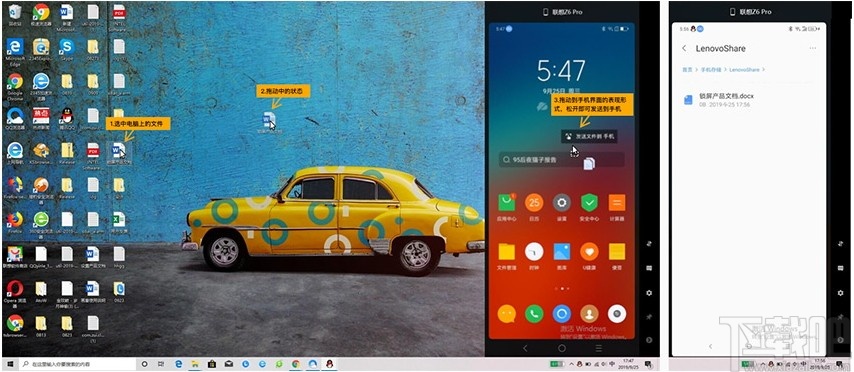This screenshot has width=854, height=372.
Task: Open the Camera app in the phone dock
Action: tap(617, 314)
